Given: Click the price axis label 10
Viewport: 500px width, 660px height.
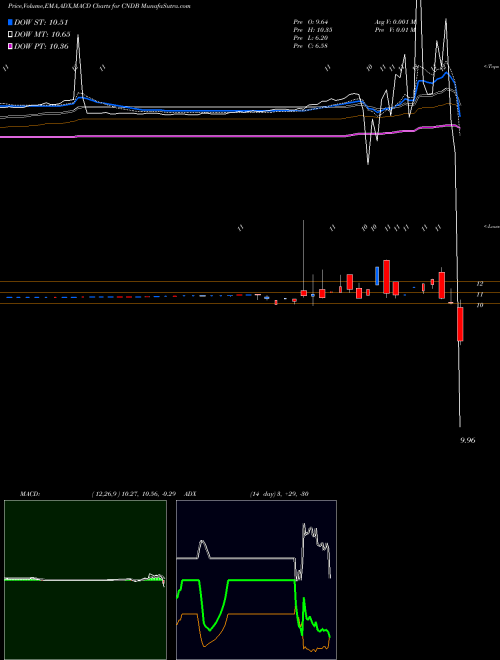Looking at the screenshot, I should coord(480,306).
